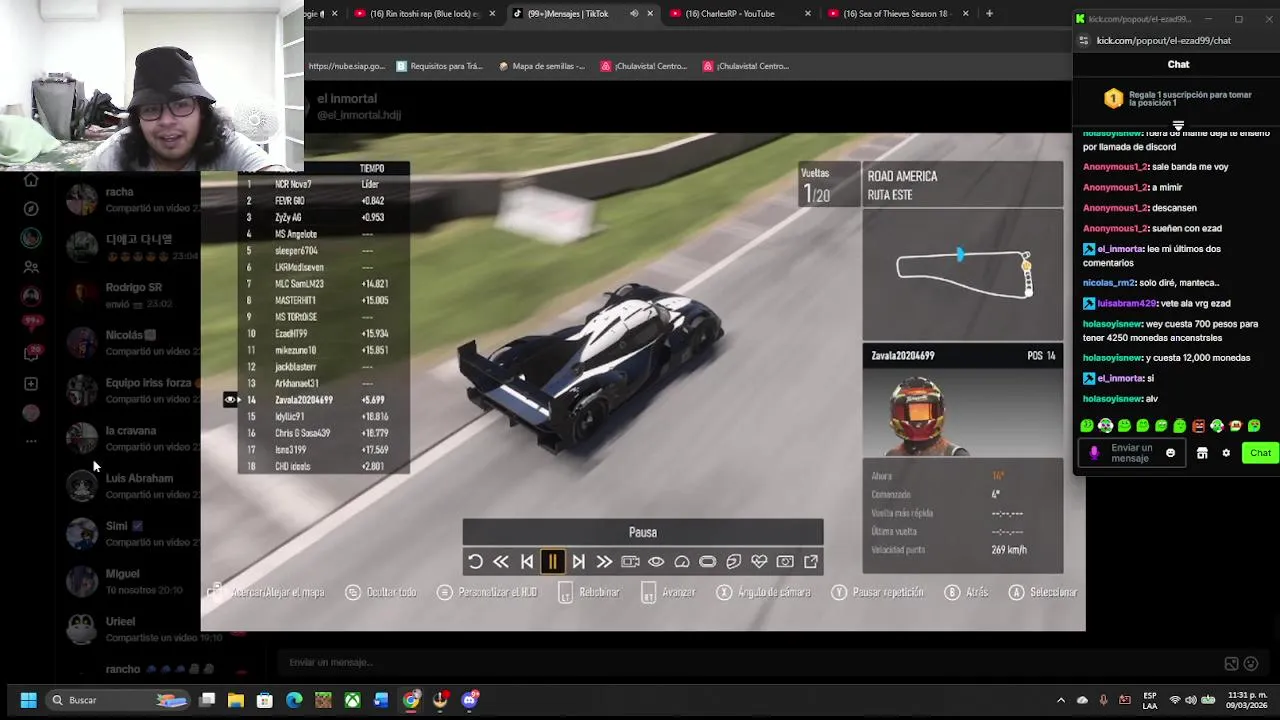Click friends people icon in TikTok sidebar

(x=31, y=267)
